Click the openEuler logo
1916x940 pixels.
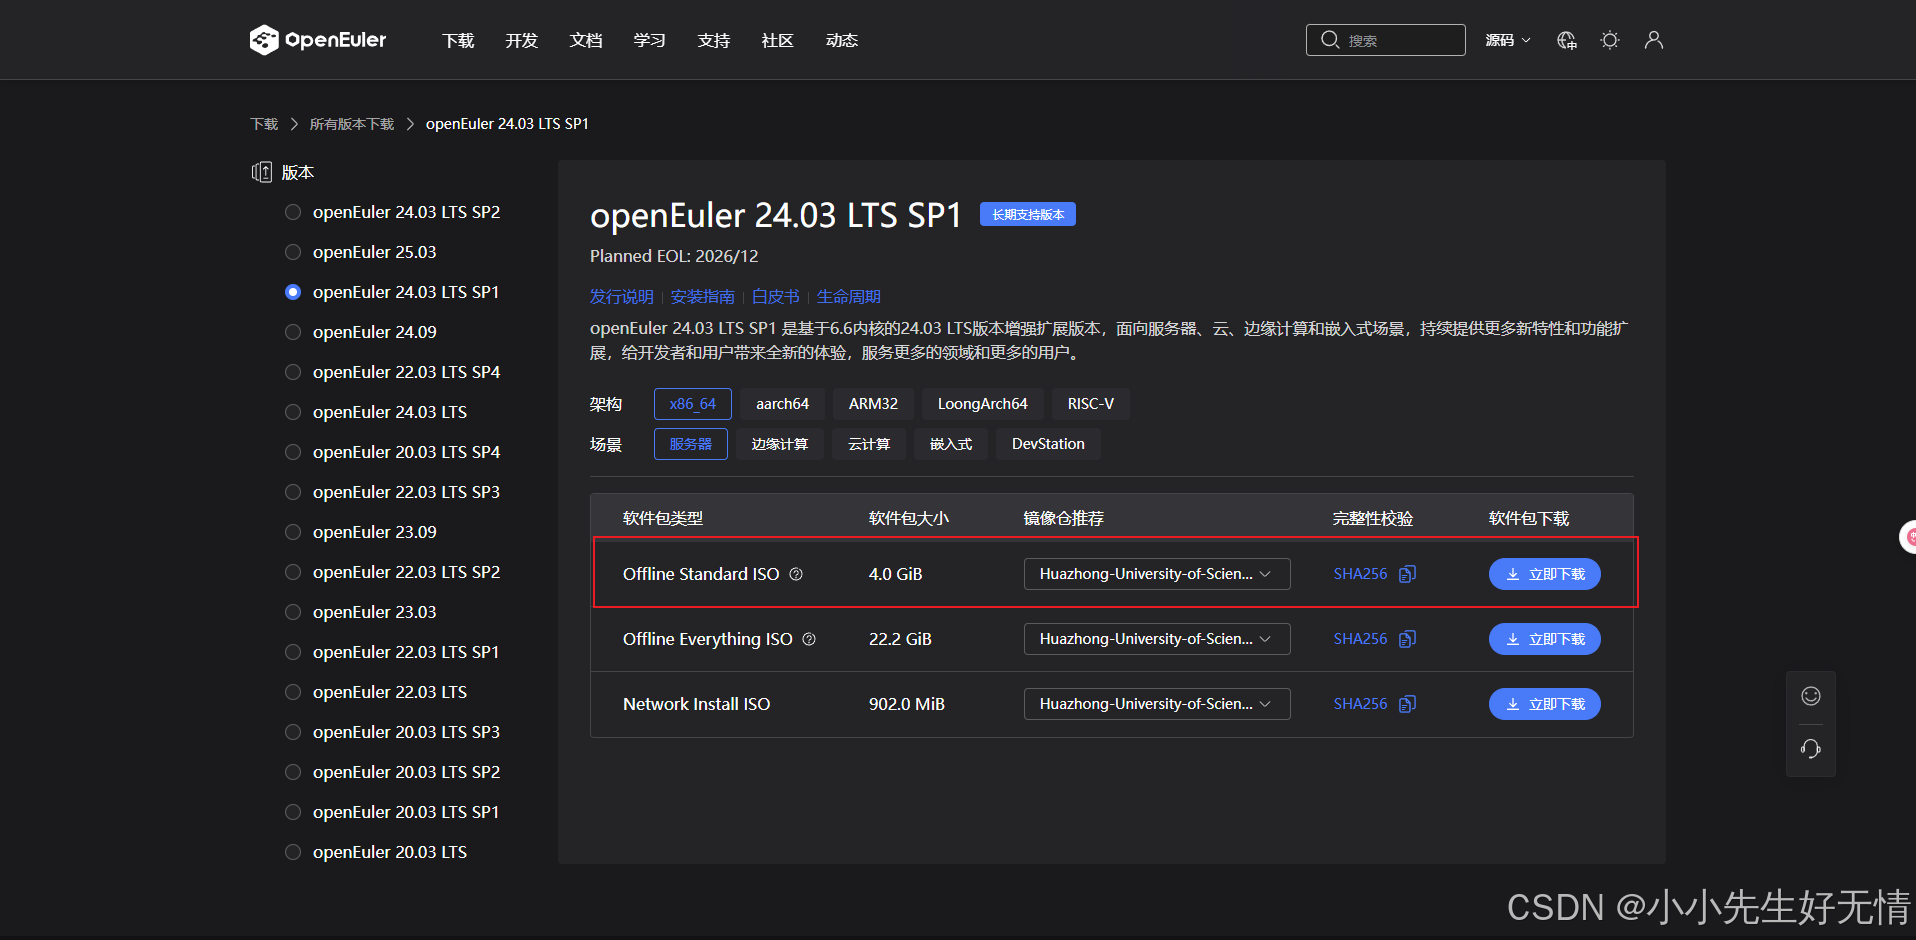click(x=317, y=40)
